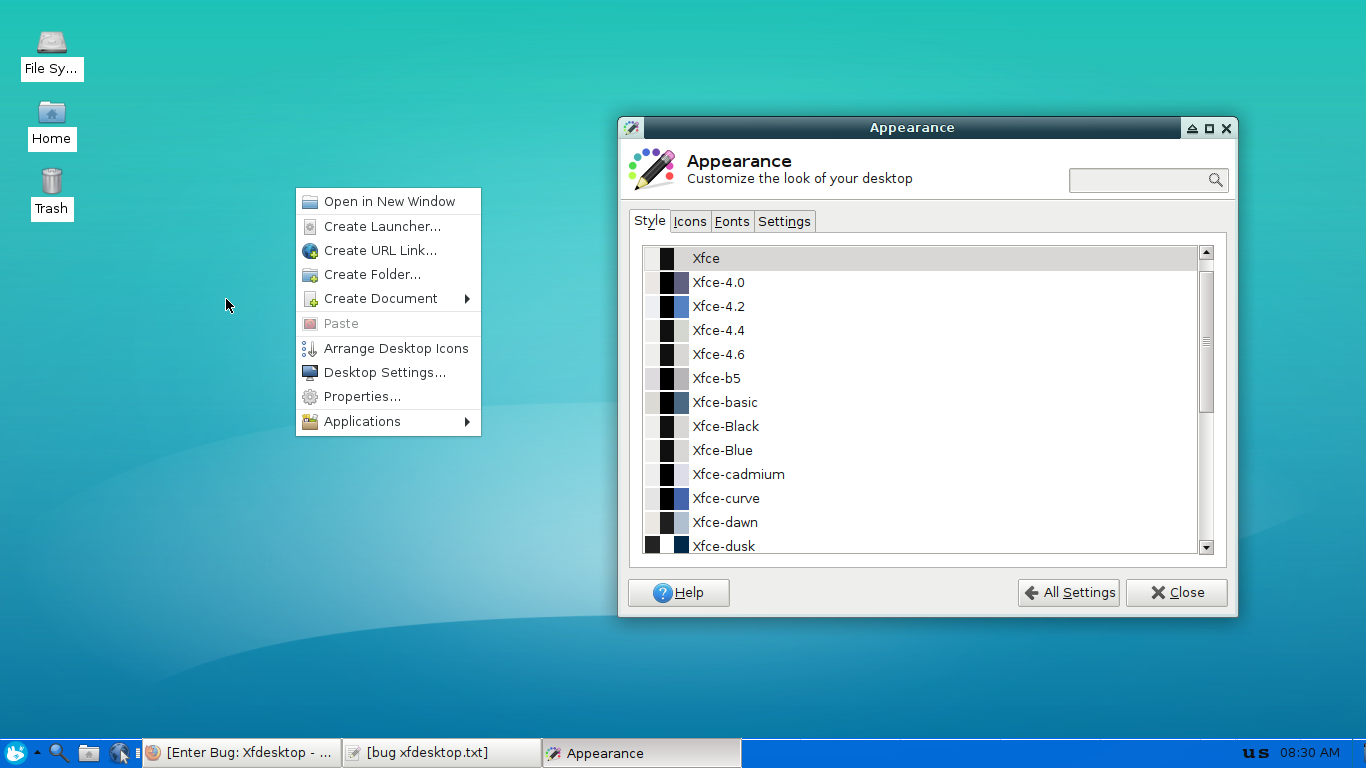Viewport: 1366px width, 768px height.
Task: Click the Trash desktop icon
Action: coord(52,182)
